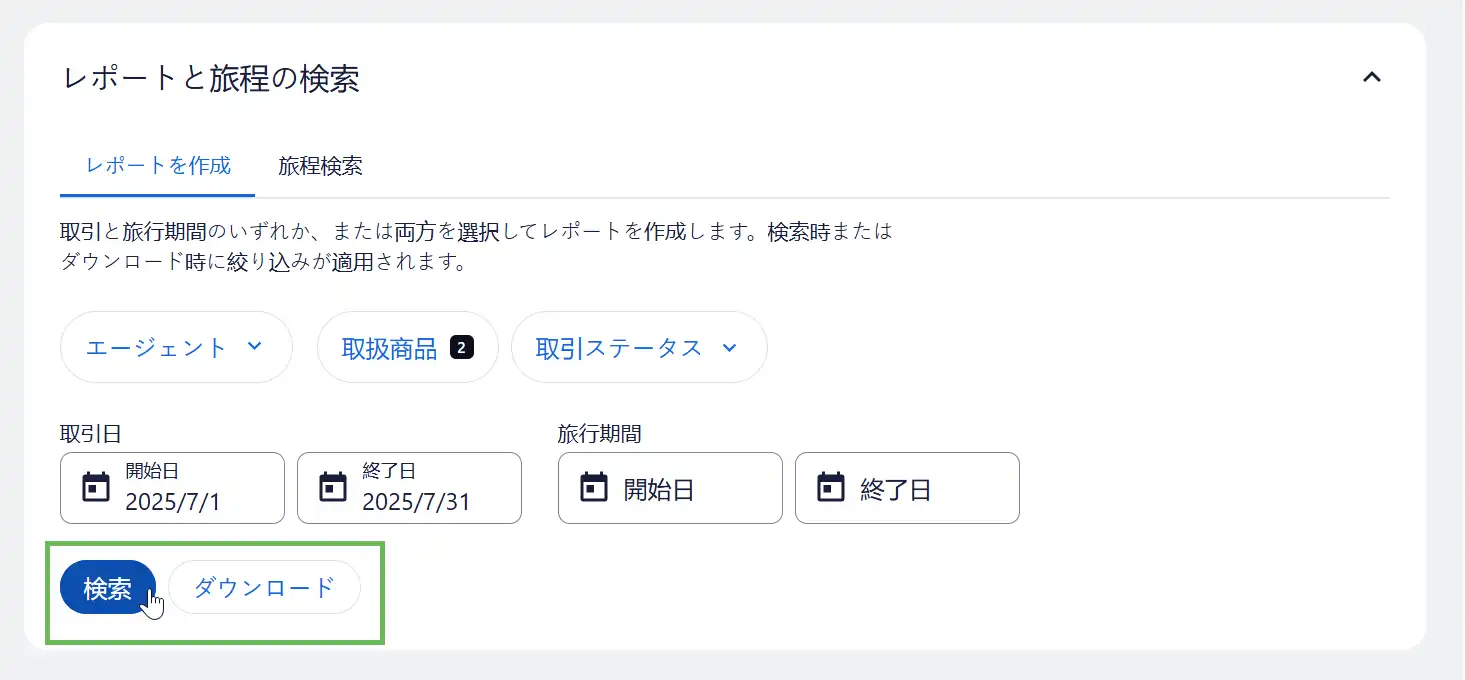
Task: Click the chevron arrow beside 取引ステータス
Action: tap(729, 347)
